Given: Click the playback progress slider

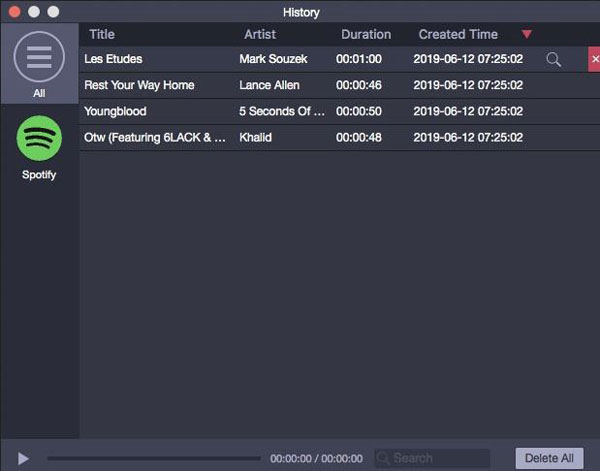Looking at the screenshot, I should [x=155, y=458].
